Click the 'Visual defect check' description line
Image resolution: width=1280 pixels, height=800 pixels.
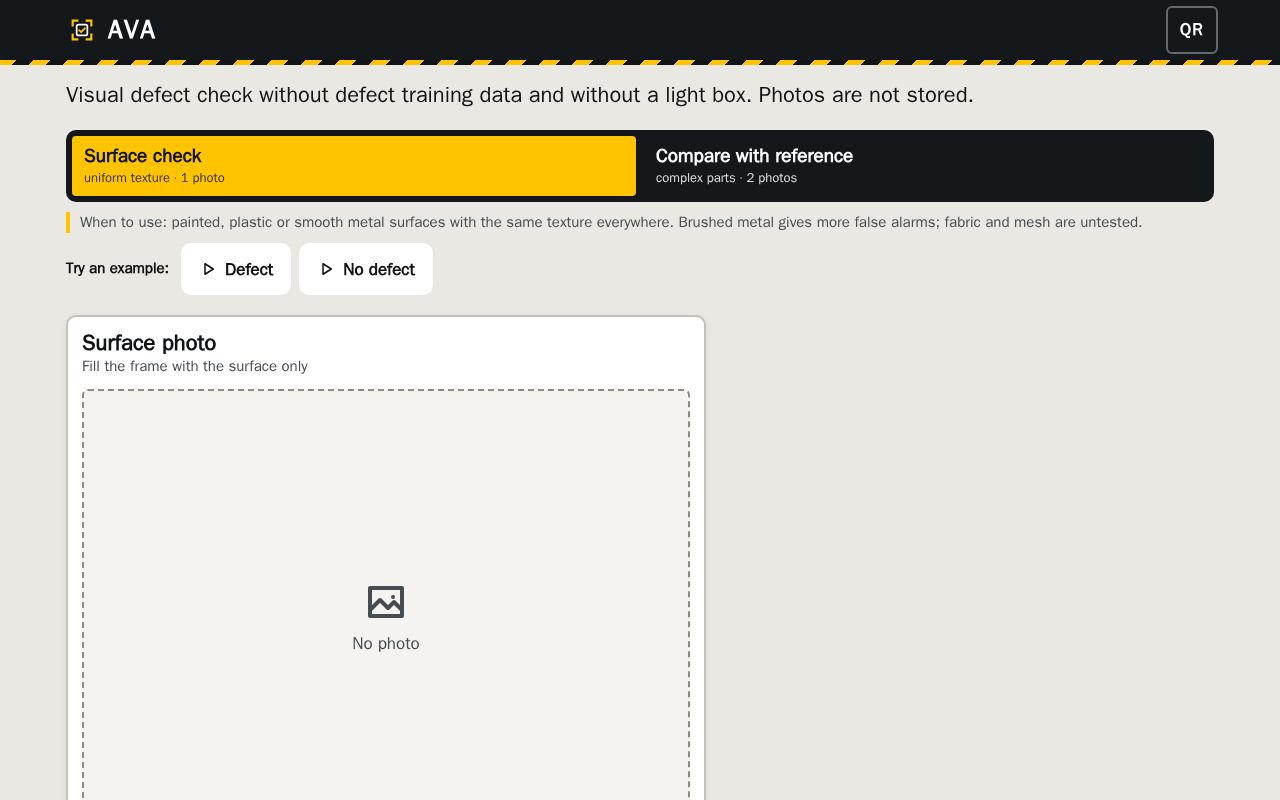coord(520,95)
